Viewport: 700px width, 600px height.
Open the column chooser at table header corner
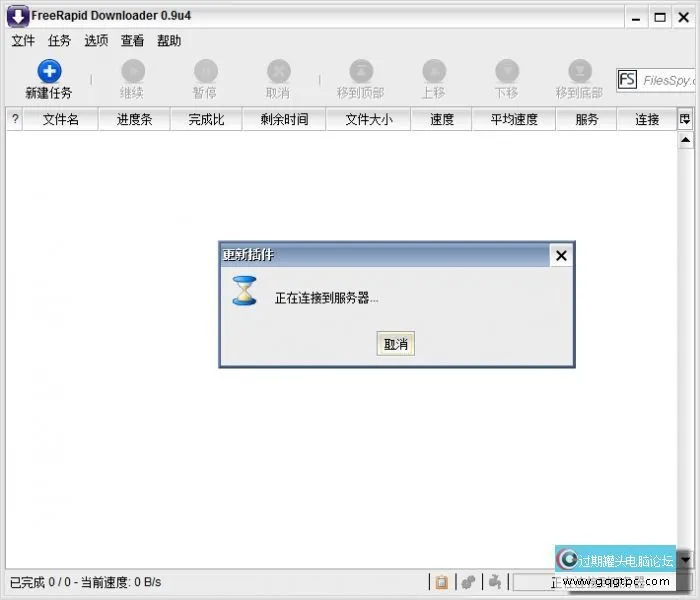coord(685,119)
